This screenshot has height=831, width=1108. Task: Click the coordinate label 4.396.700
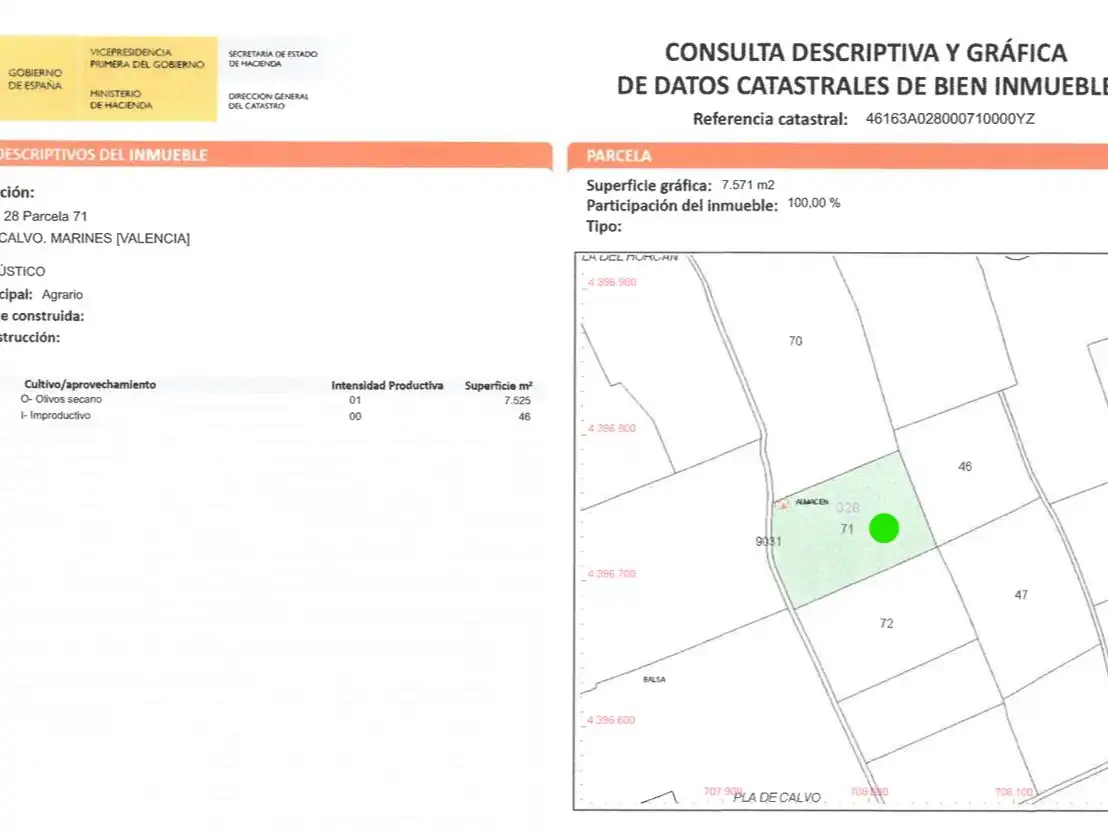612,574
